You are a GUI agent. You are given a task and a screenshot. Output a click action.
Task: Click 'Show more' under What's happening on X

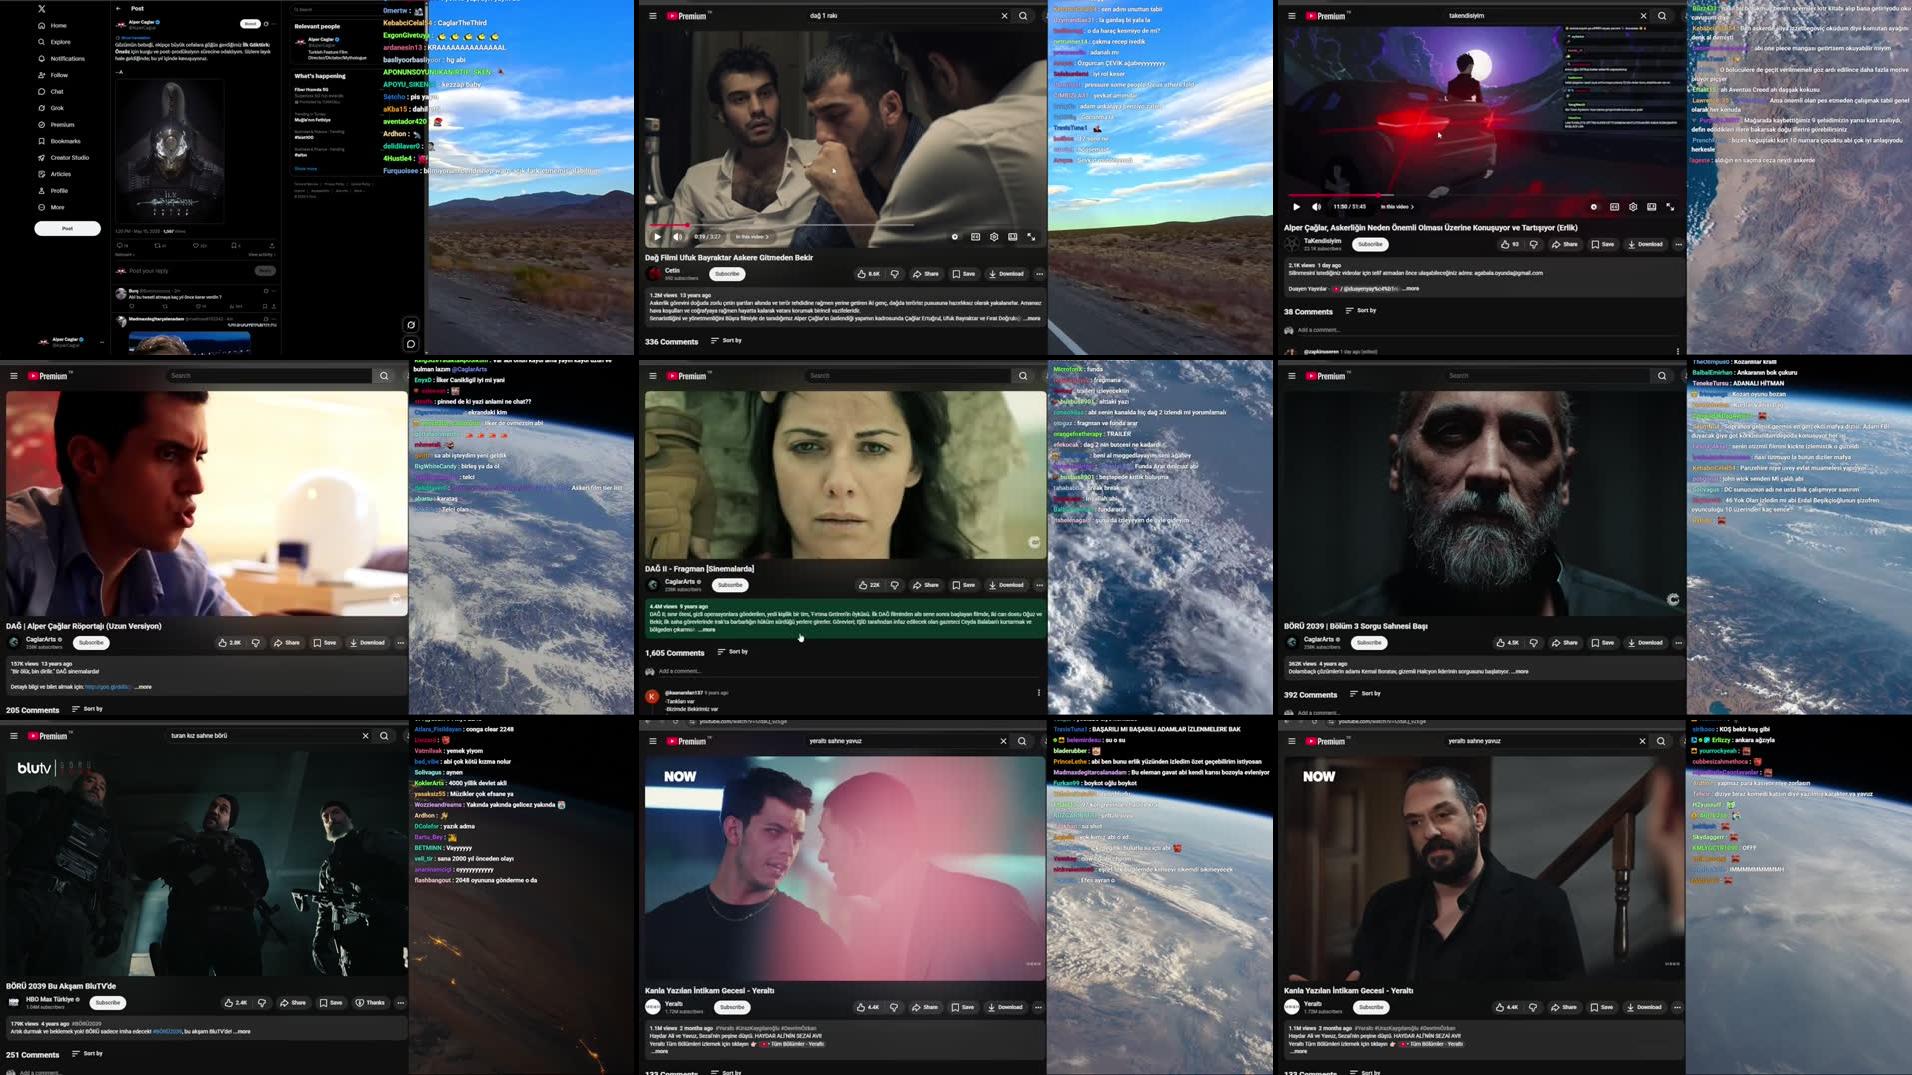305,169
